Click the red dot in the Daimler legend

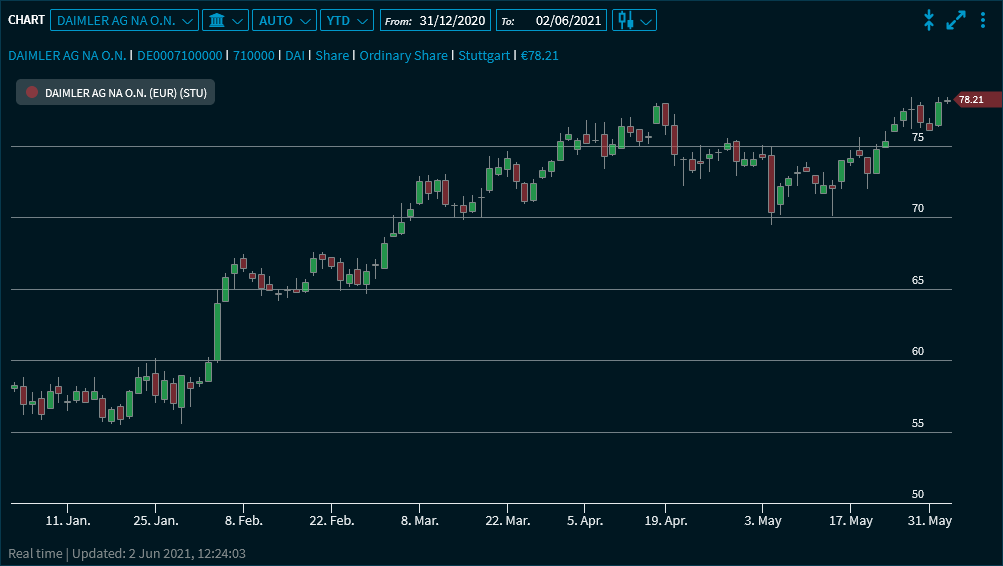(32, 92)
